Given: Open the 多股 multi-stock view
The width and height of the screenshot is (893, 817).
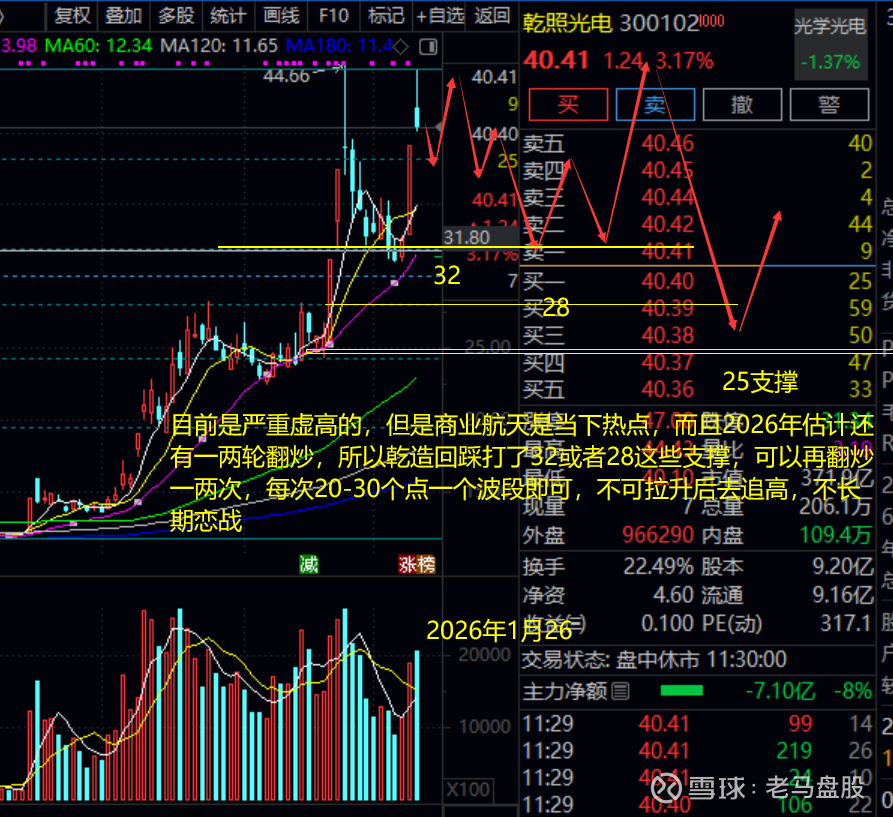Looking at the screenshot, I should pyautogui.click(x=176, y=15).
